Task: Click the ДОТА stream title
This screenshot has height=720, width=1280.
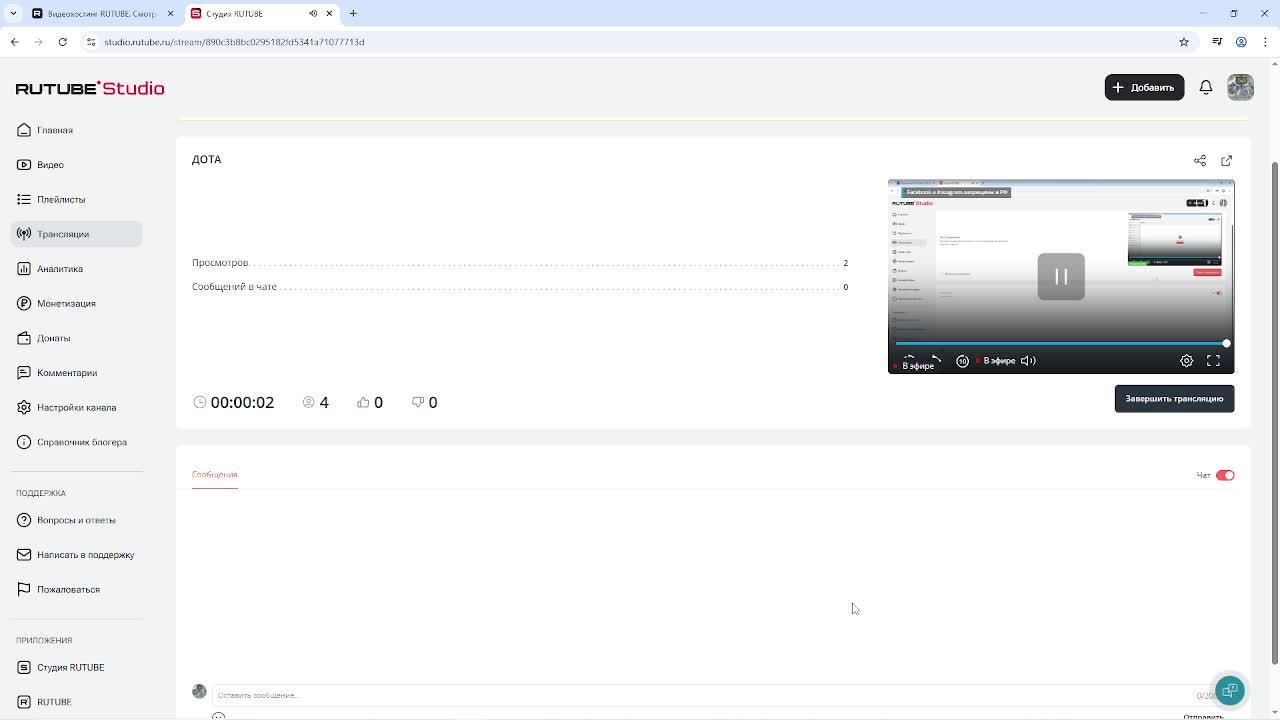Action: coord(207,160)
